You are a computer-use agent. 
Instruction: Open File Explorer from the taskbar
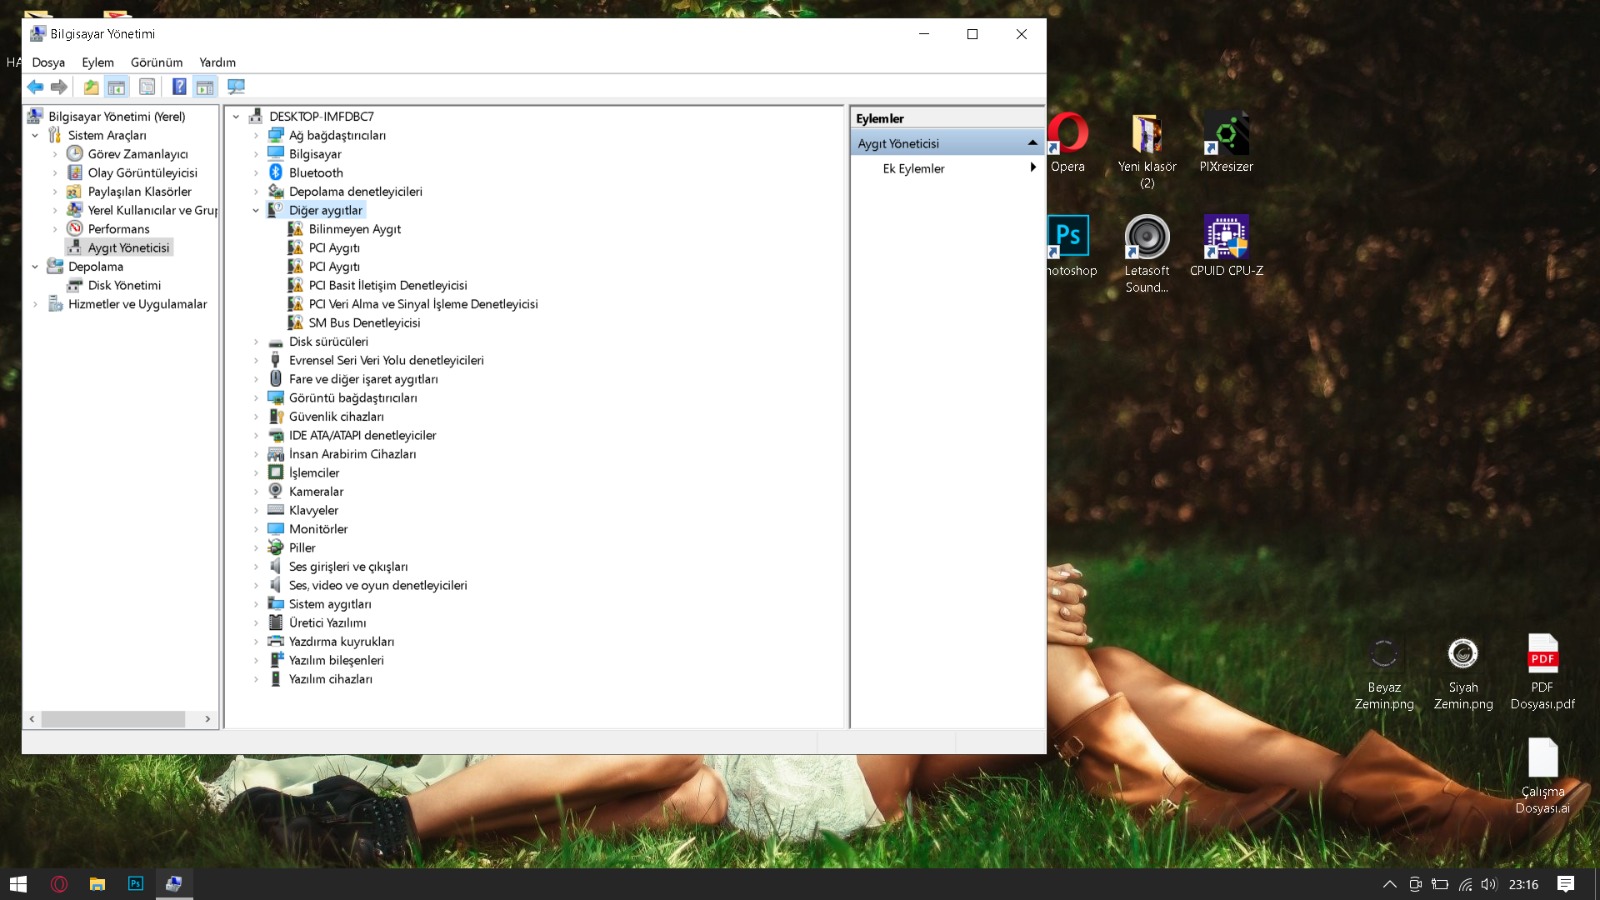97,884
